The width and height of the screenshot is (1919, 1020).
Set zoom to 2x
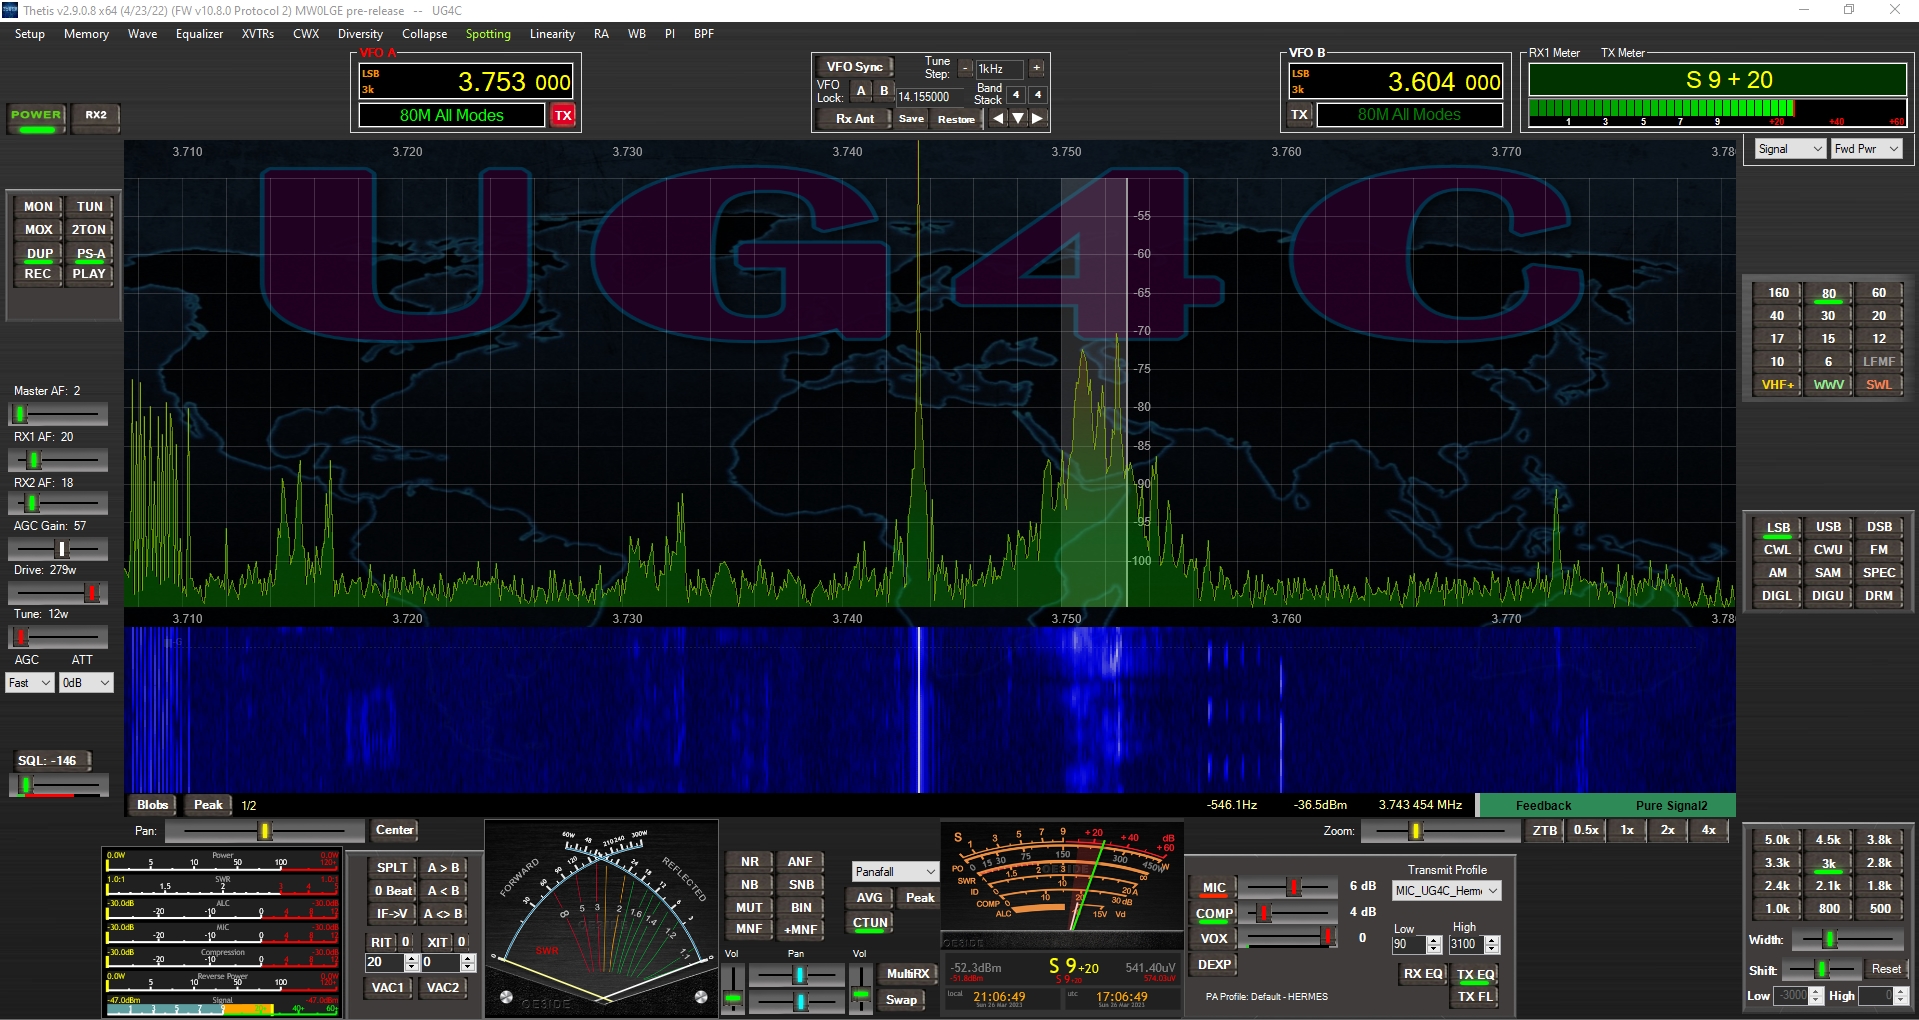tap(1668, 830)
